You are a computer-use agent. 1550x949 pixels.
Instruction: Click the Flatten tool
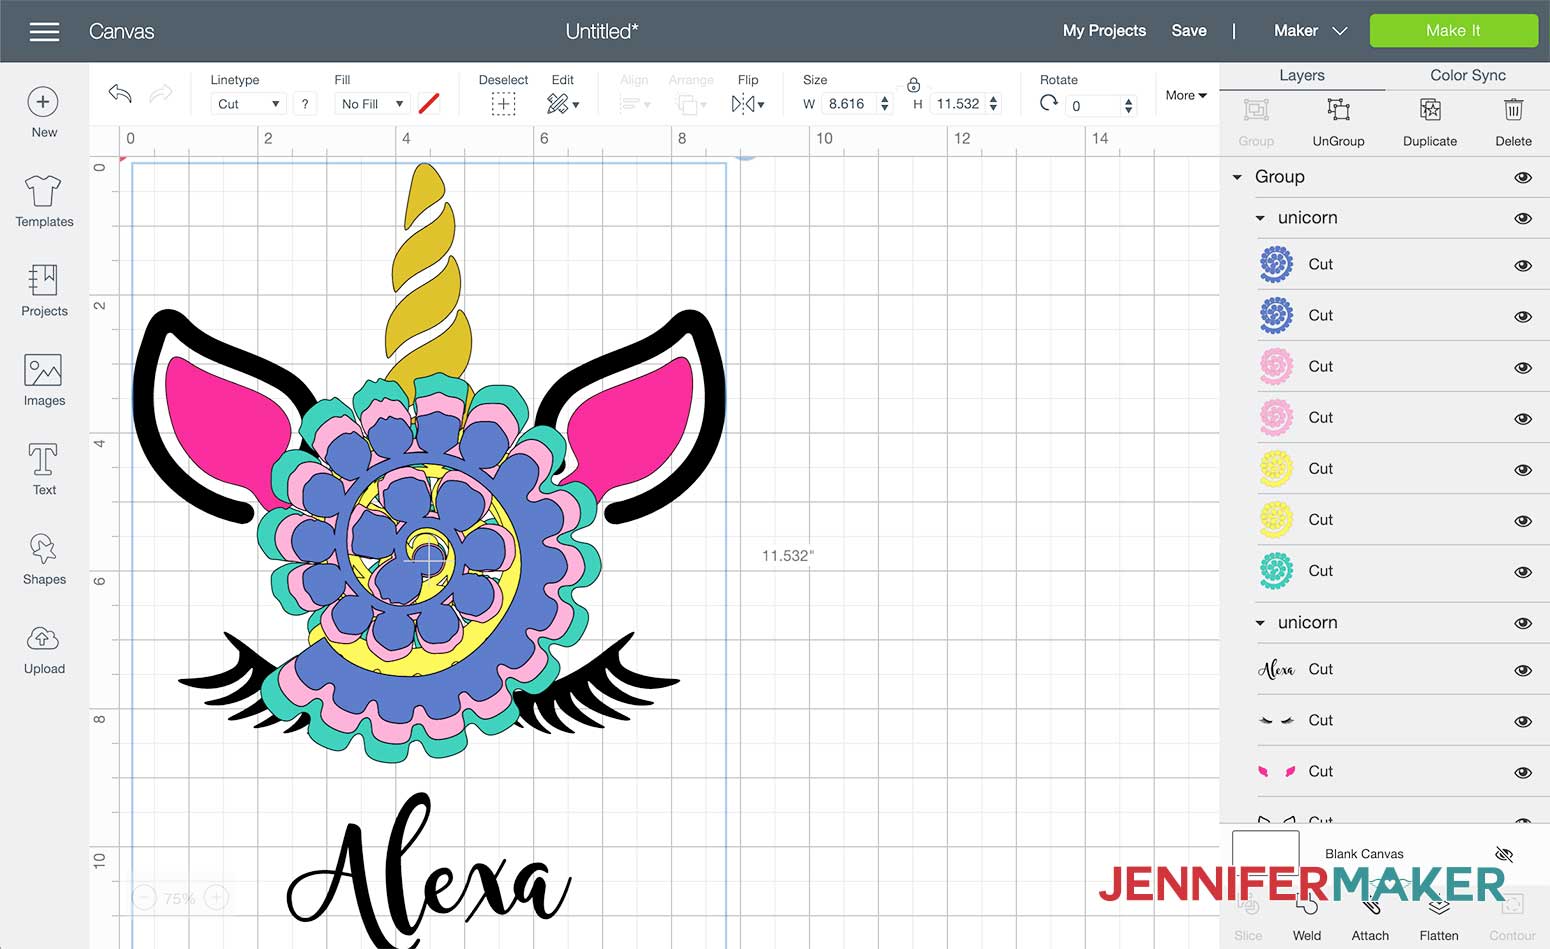coord(1439,905)
